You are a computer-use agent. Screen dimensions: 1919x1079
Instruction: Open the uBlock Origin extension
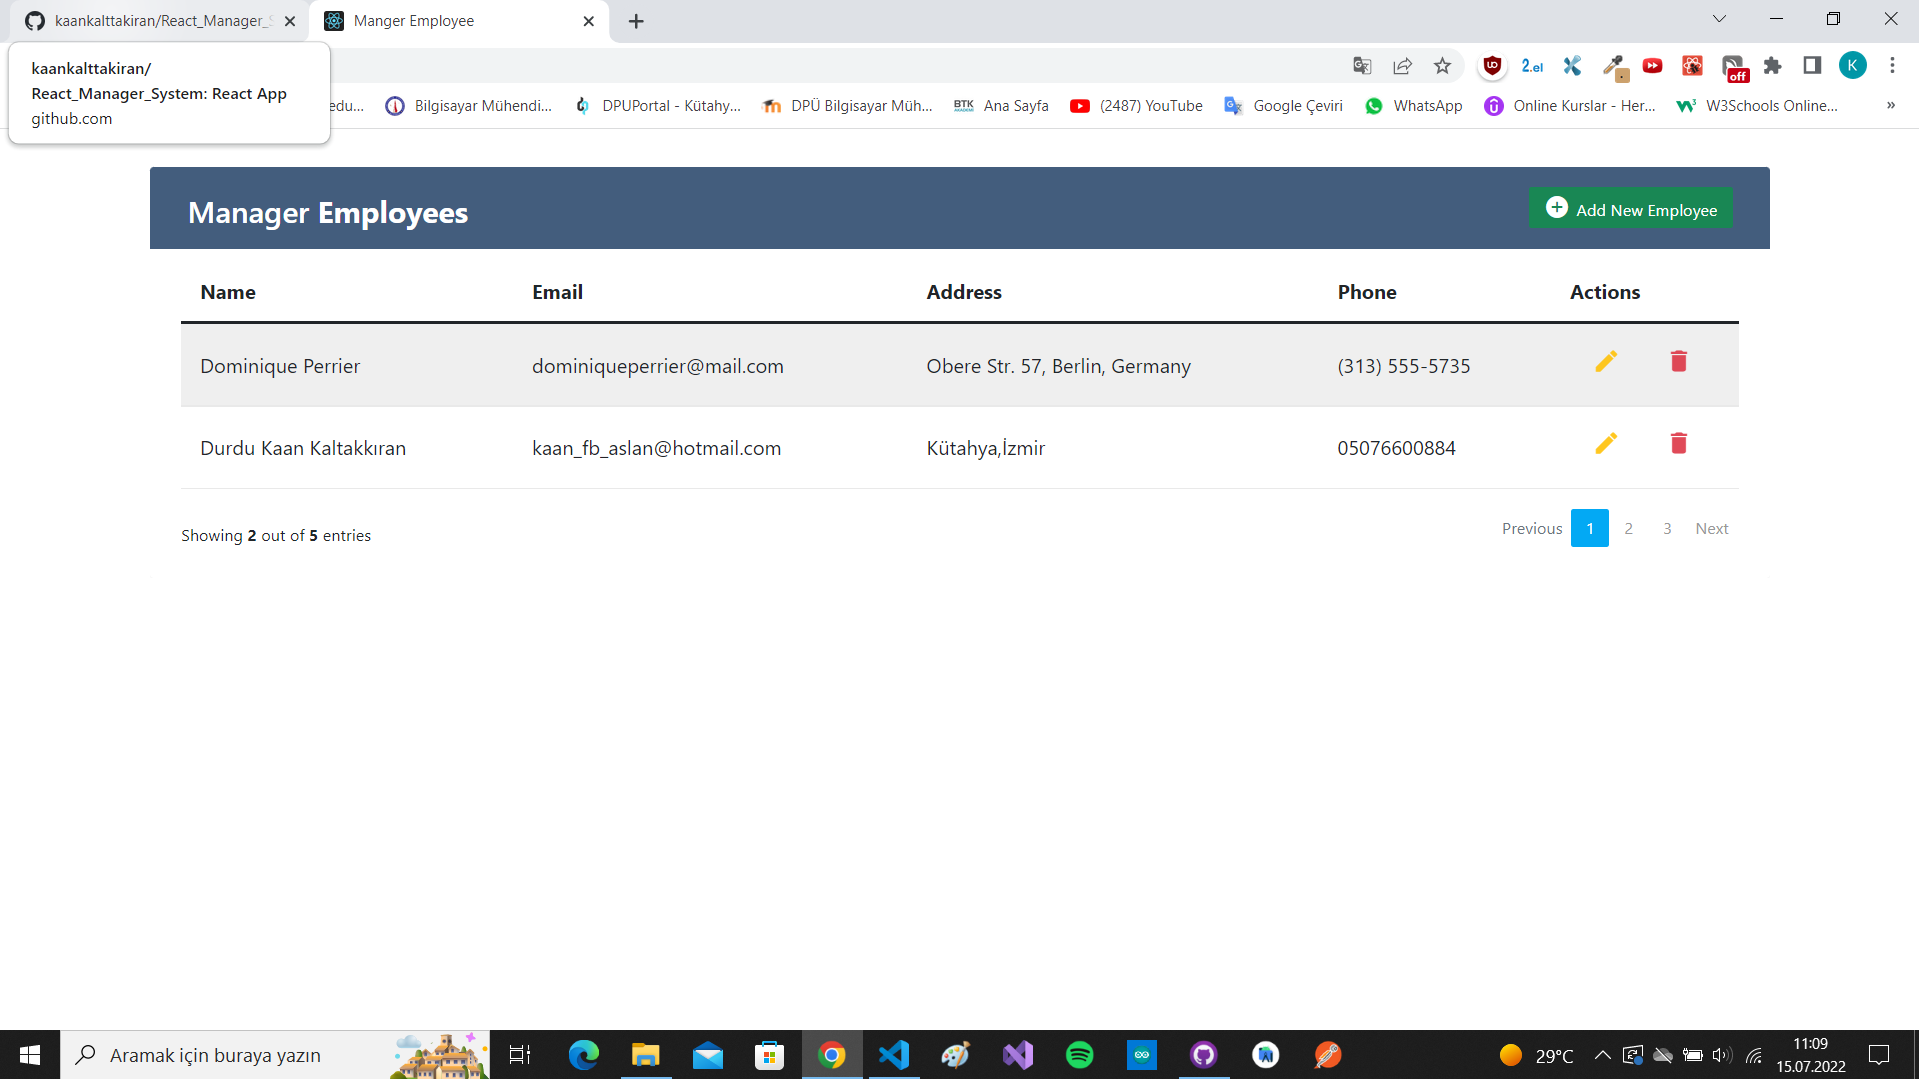[x=1492, y=66]
